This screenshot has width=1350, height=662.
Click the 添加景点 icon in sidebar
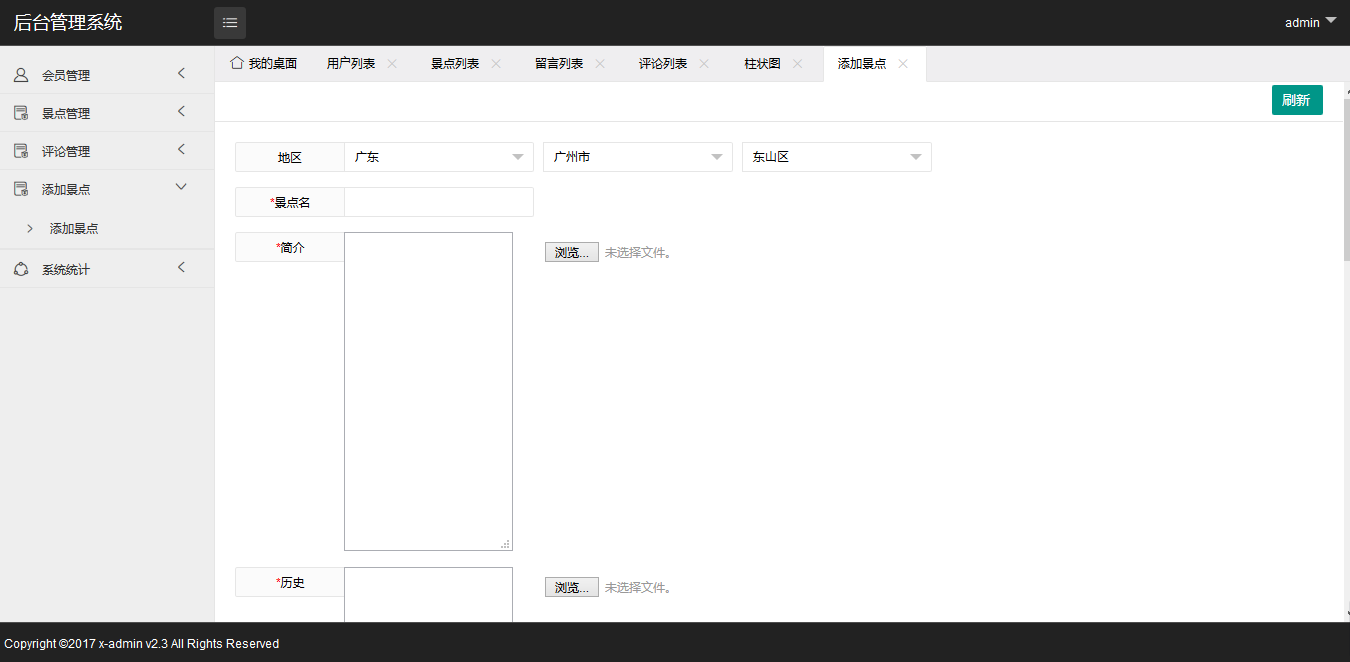(20, 188)
